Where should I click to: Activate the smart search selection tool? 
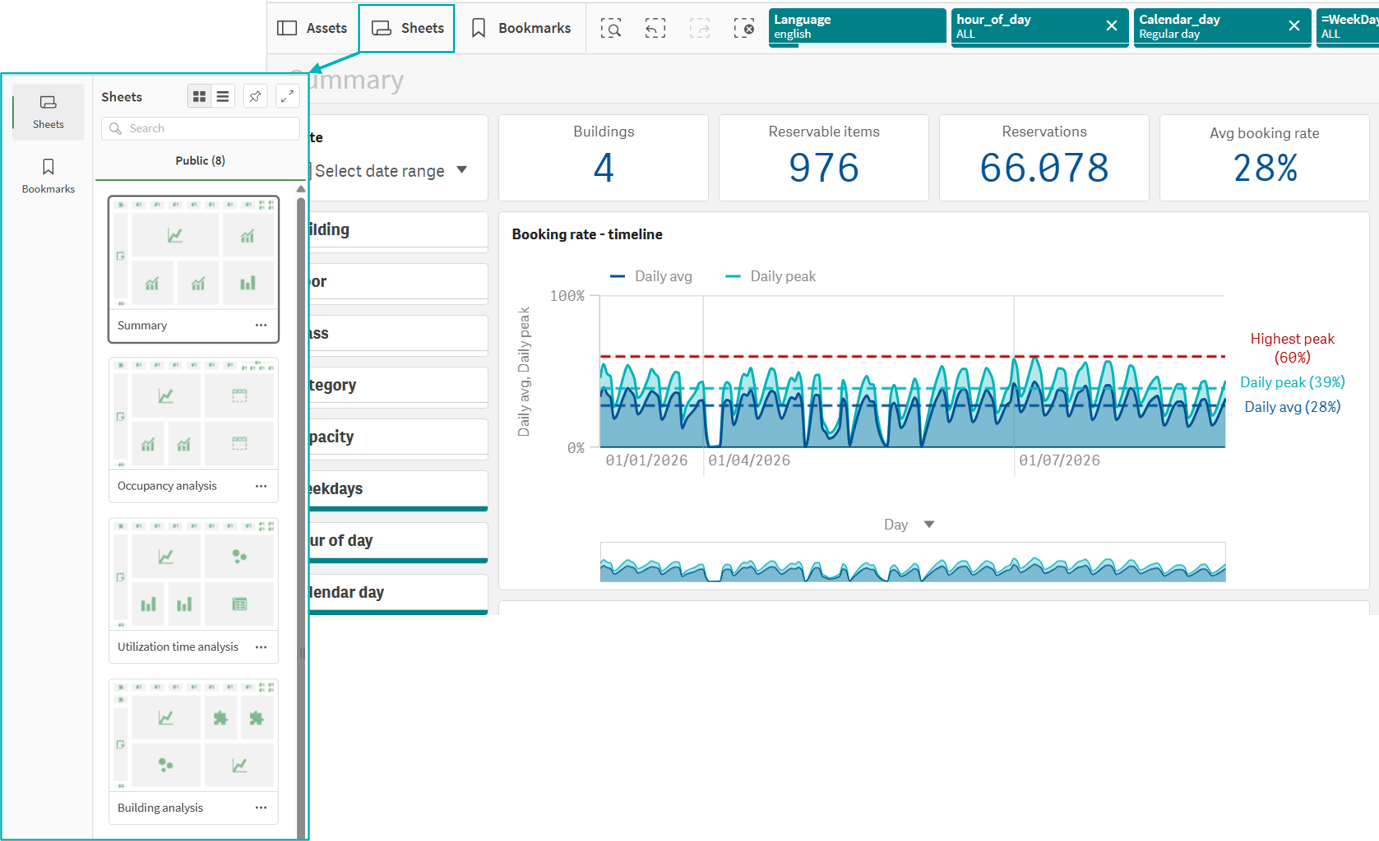[611, 28]
